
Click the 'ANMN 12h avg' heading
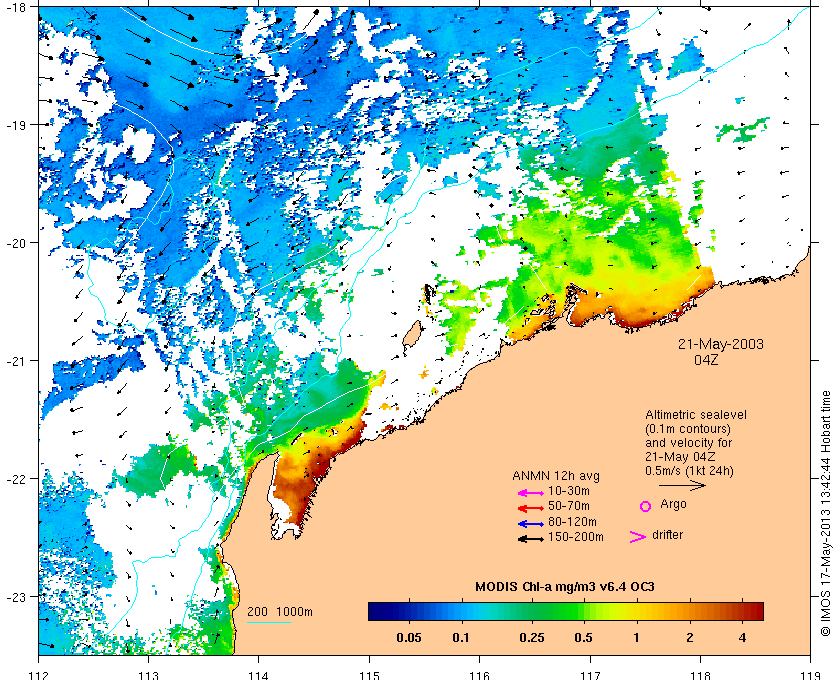point(556,476)
